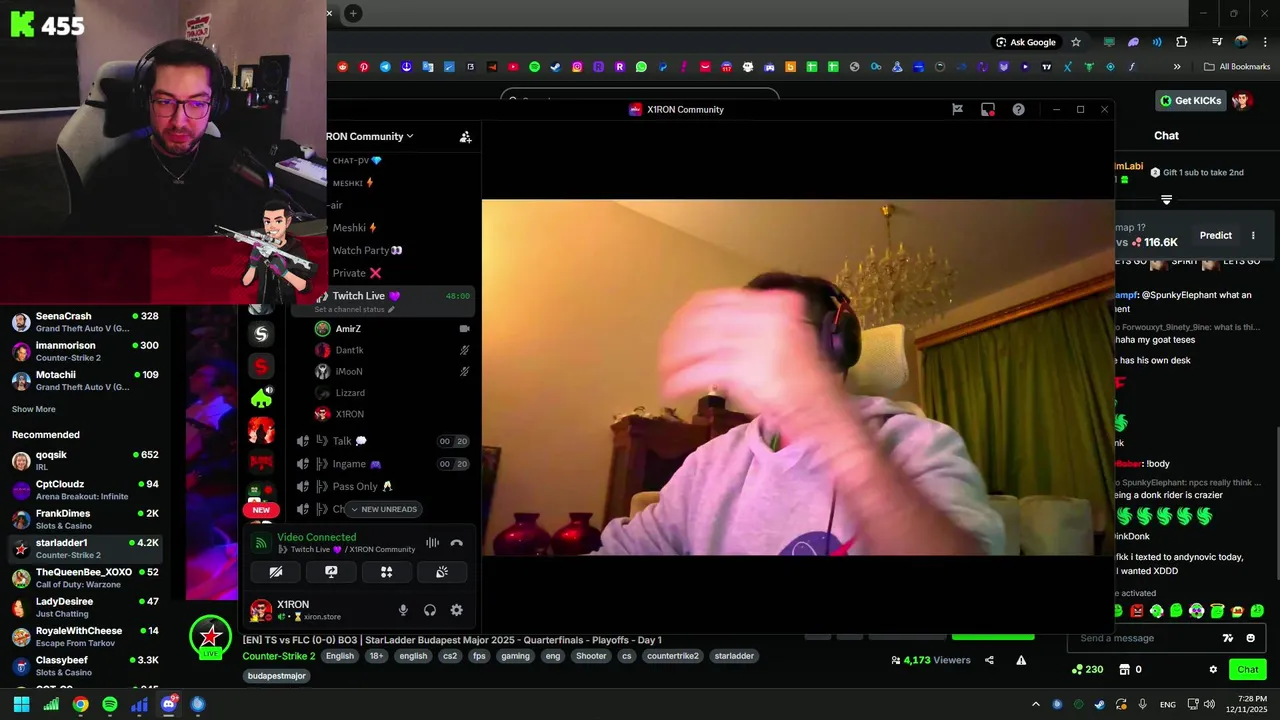
Task: Open Predict button in chat
Action: (1215, 235)
